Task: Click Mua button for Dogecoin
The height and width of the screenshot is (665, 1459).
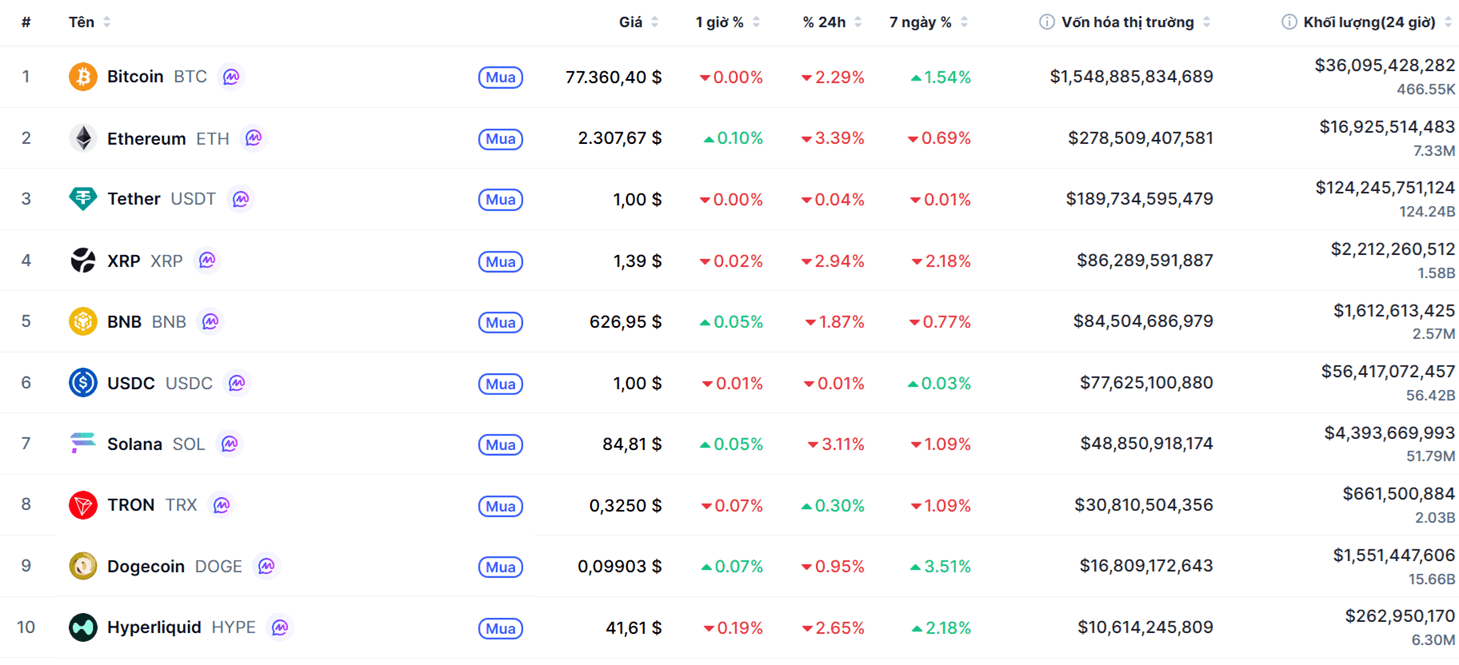Action: click(x=500, y=567)
